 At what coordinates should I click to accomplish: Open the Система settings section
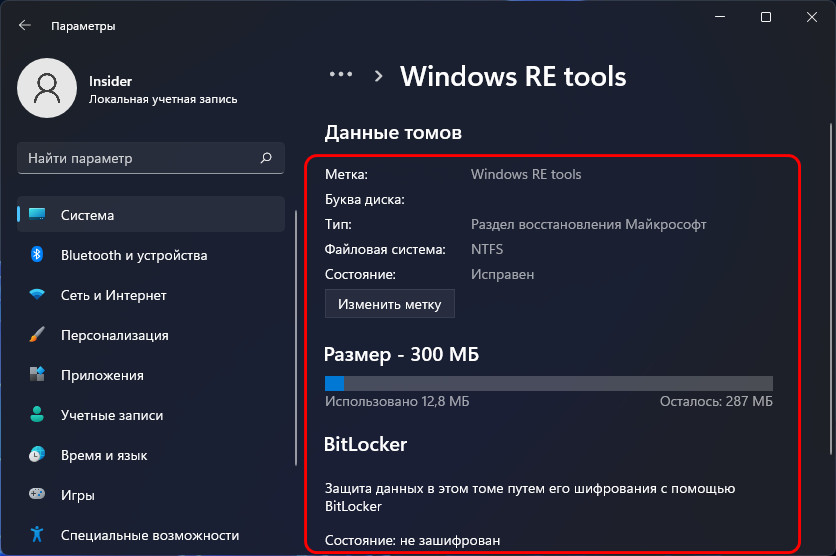tap(151, 214)
